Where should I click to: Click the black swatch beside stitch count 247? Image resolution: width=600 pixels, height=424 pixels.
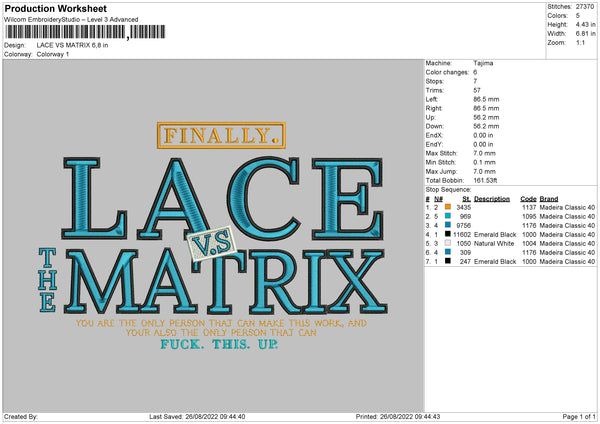click(448, 261)
